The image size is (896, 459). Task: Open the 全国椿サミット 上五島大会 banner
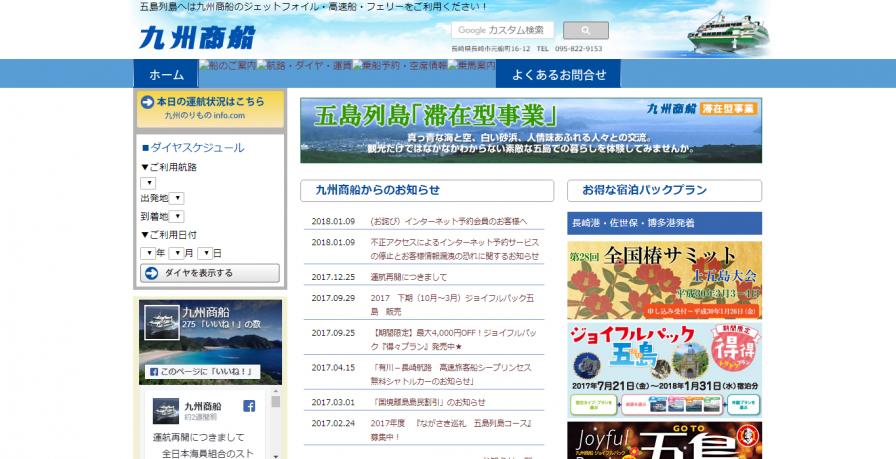tap(664, 280)
